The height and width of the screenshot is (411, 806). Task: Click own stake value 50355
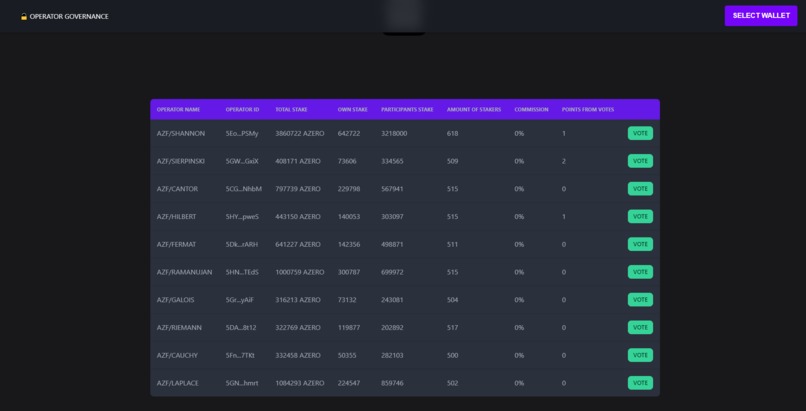tap(347, 355)
